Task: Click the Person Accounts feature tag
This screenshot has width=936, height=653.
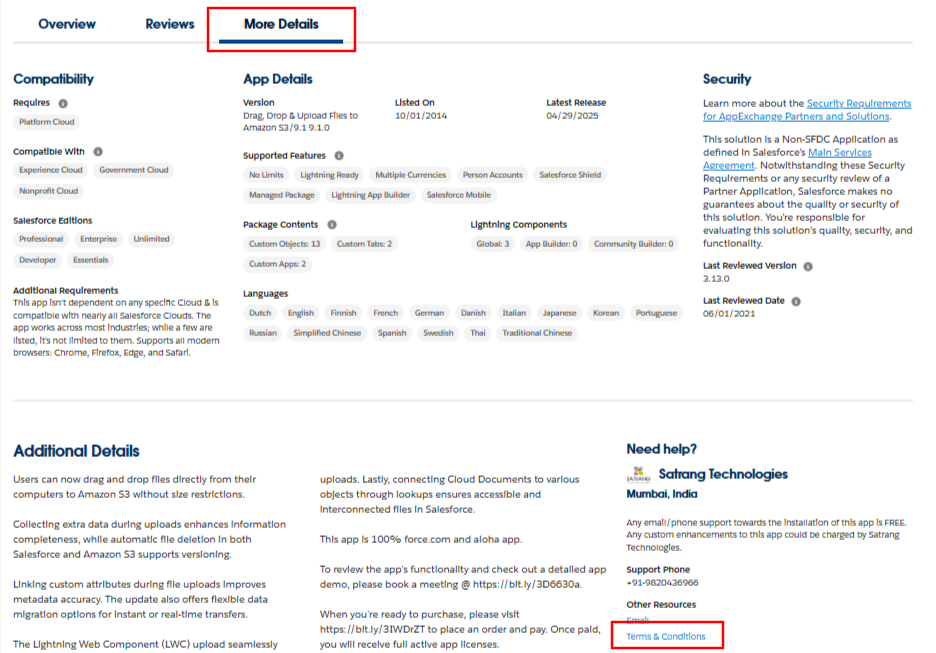Action: [x=492, y=175]
